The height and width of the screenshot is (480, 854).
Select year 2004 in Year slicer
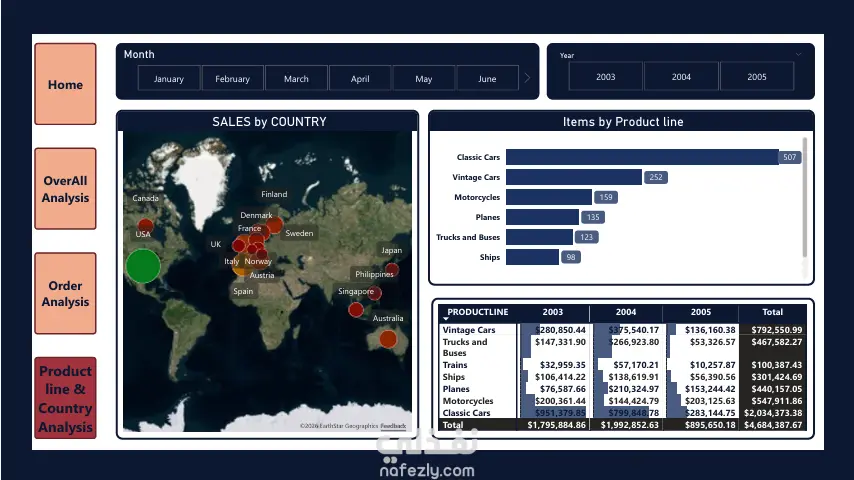[x=681, y=77]
